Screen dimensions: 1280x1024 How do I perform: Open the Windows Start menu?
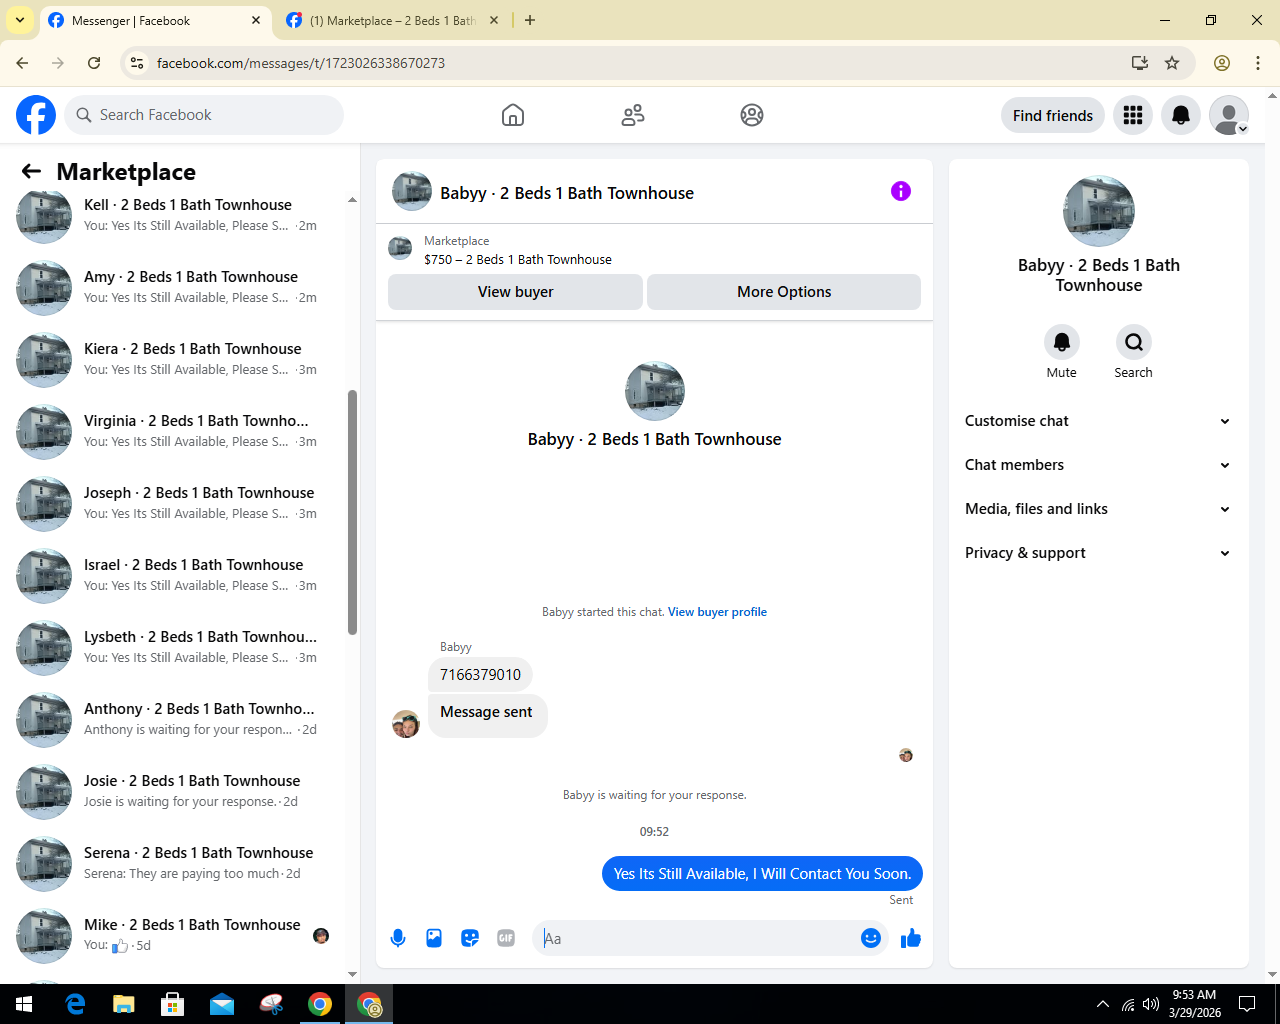click(x=24, y=1004)
